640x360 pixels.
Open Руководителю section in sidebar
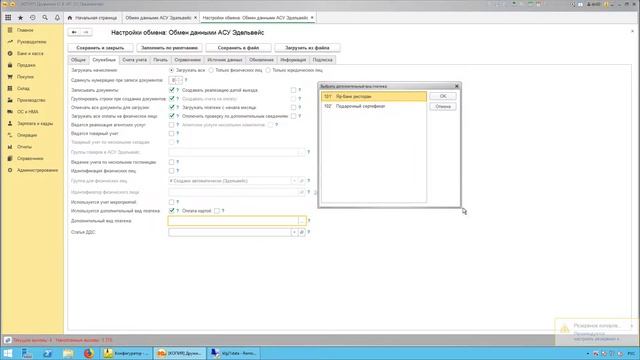(32, 42)
